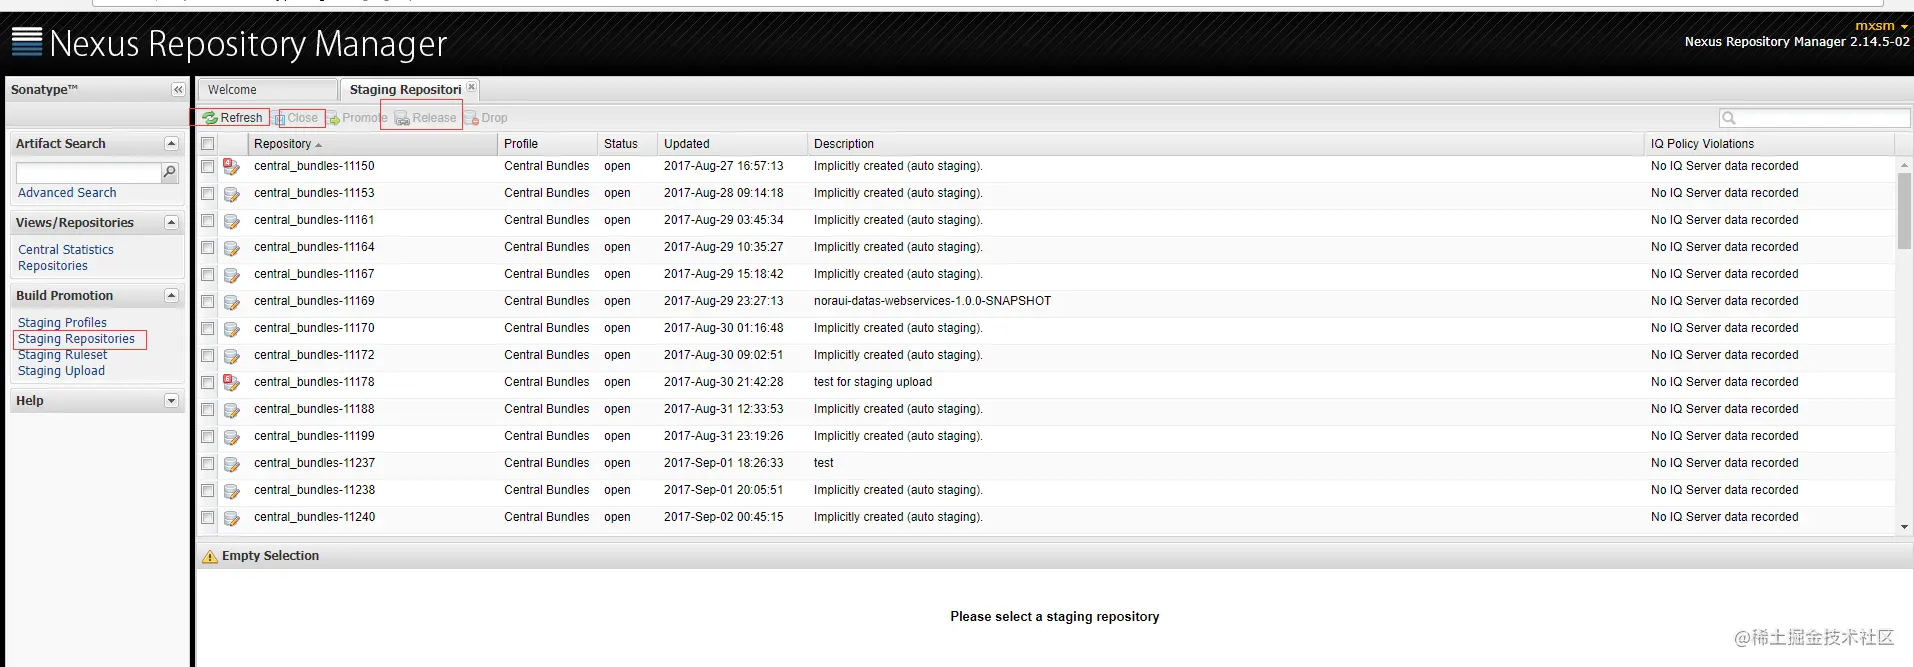The image size is (1914, 667).
Task: Click repository icon for central_bundles-11169
Action: [231, 302]
